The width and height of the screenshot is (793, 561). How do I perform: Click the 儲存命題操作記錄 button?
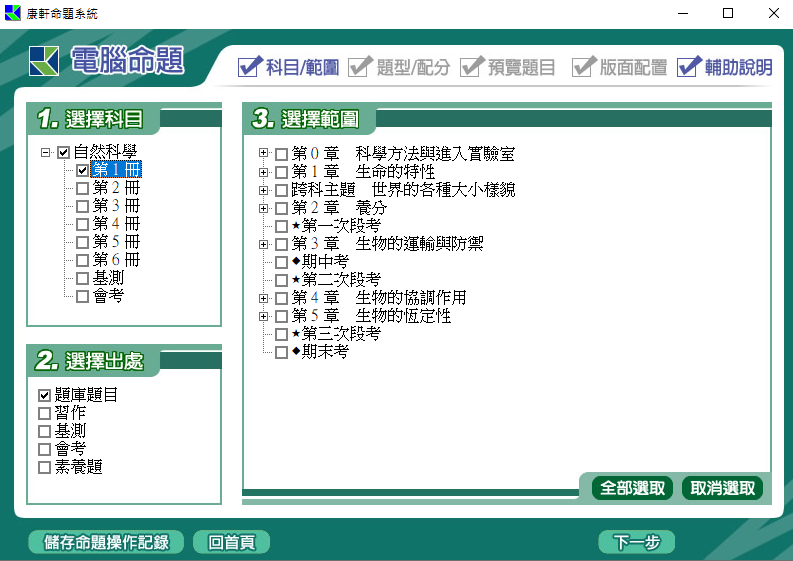pos(107,542)
